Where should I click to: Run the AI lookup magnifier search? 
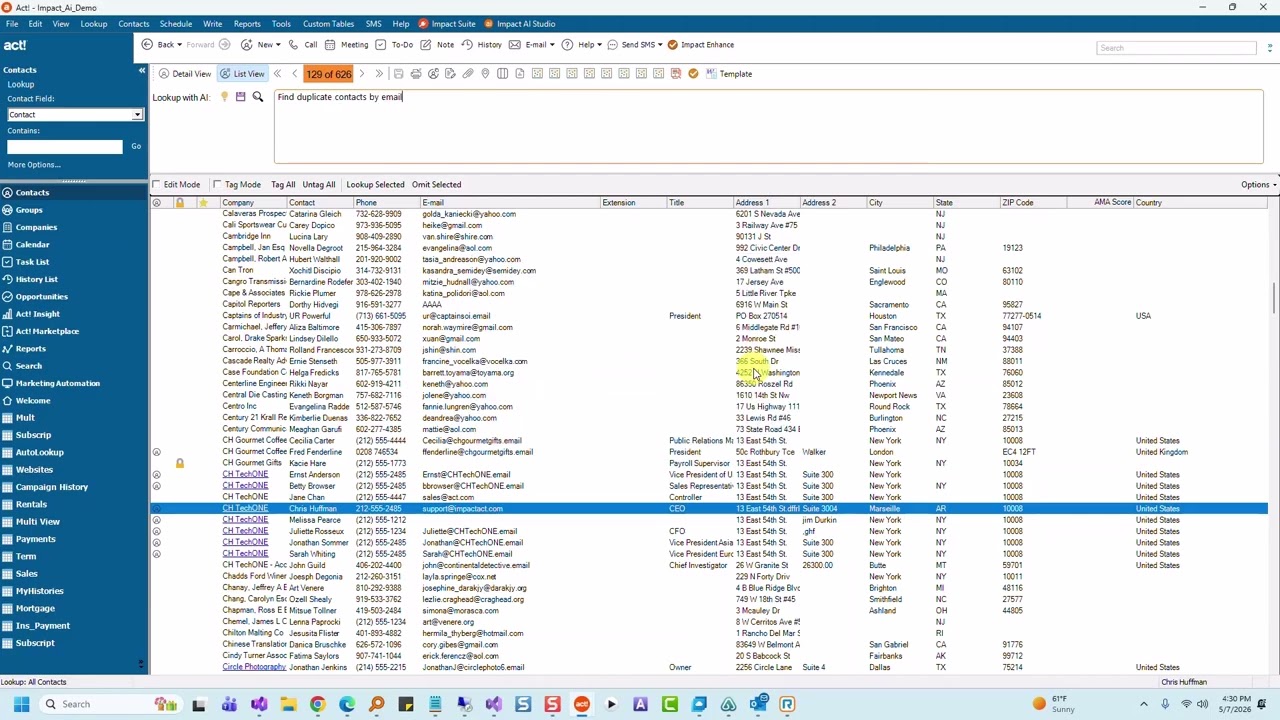click(257, 97)
